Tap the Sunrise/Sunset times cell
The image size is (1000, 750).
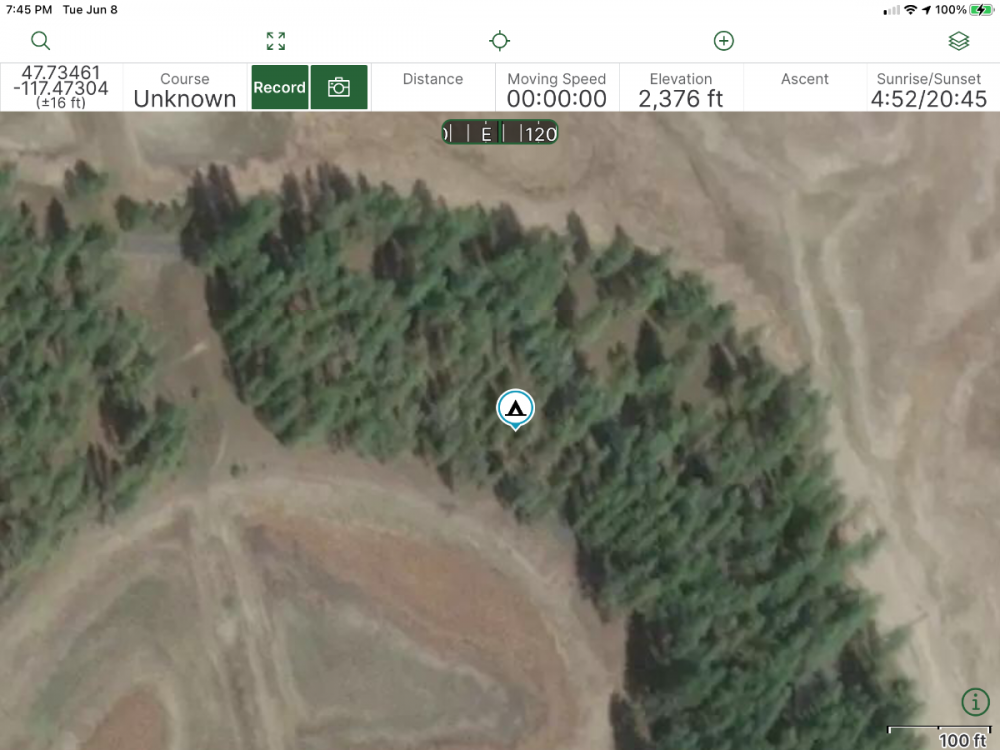coord(929,88)
